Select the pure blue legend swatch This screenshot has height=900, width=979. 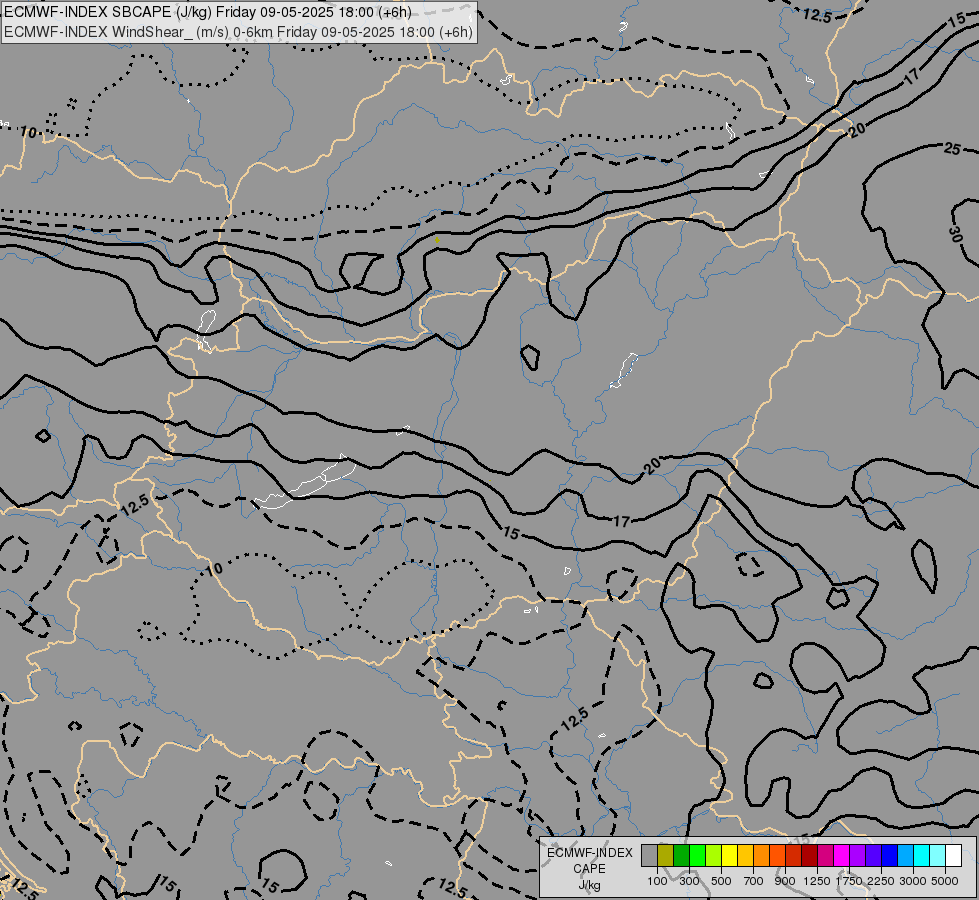click(889, 856)
